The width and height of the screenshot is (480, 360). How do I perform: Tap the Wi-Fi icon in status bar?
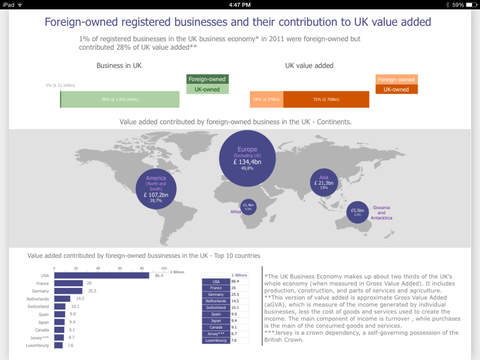tap(20, 5)
